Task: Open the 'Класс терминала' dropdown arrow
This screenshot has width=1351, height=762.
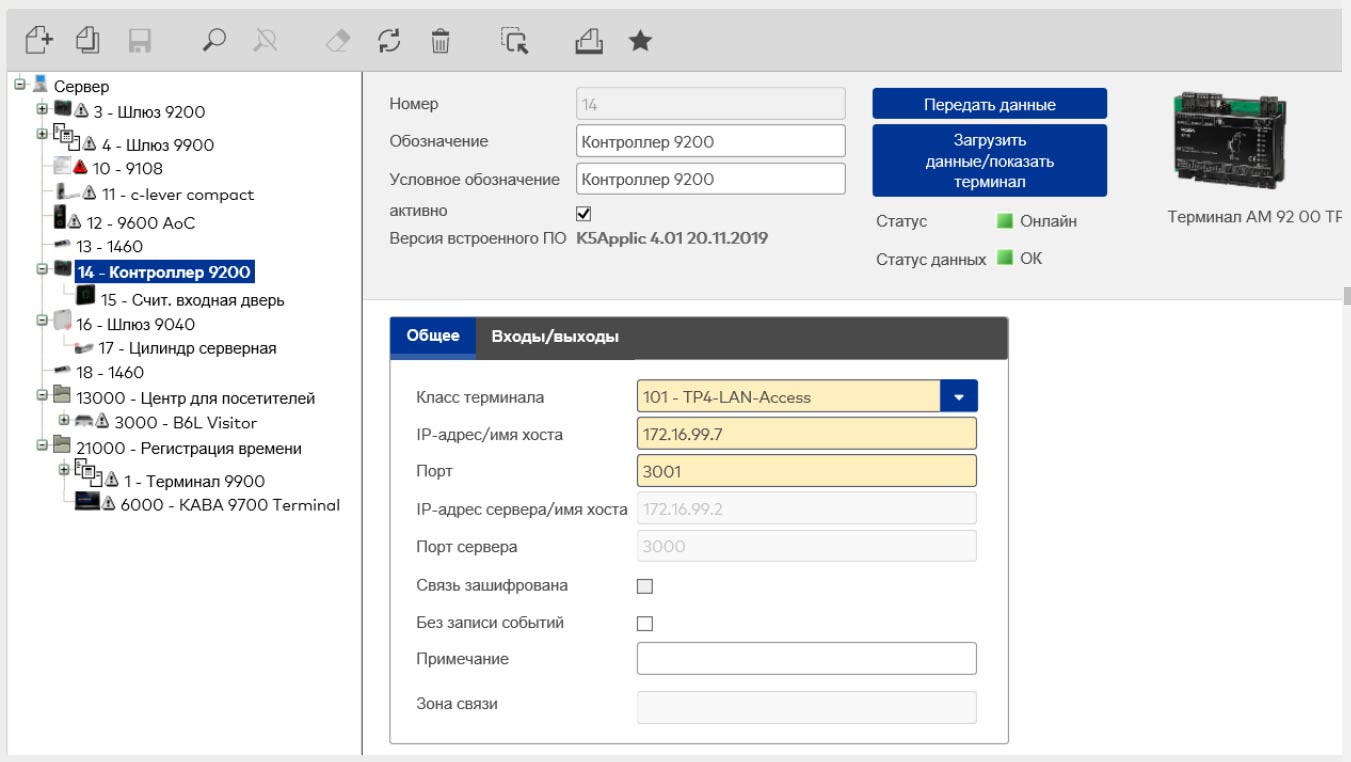Action: point(958,396)
